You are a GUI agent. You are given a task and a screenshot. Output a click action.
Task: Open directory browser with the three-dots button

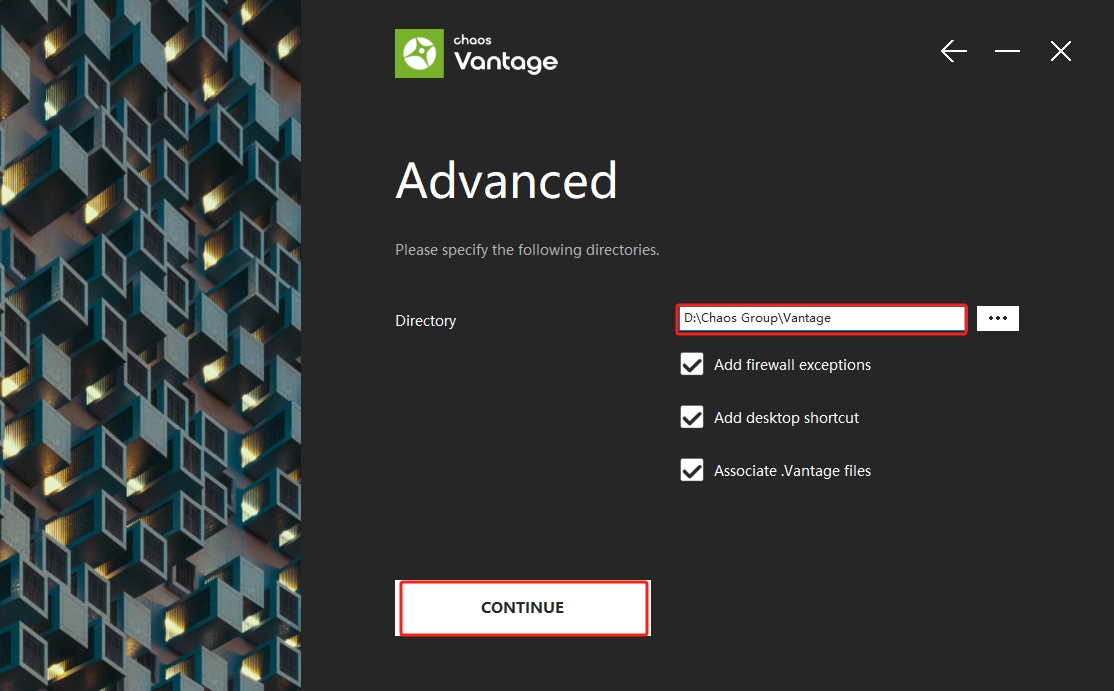click(997, 318)
